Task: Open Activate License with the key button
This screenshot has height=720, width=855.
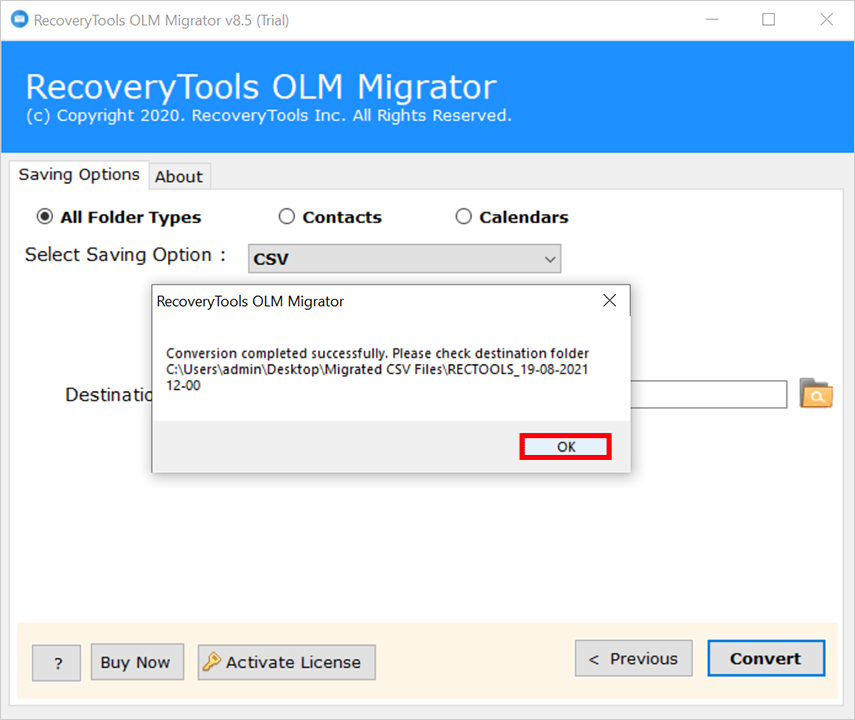Action: tap(287, 662)
